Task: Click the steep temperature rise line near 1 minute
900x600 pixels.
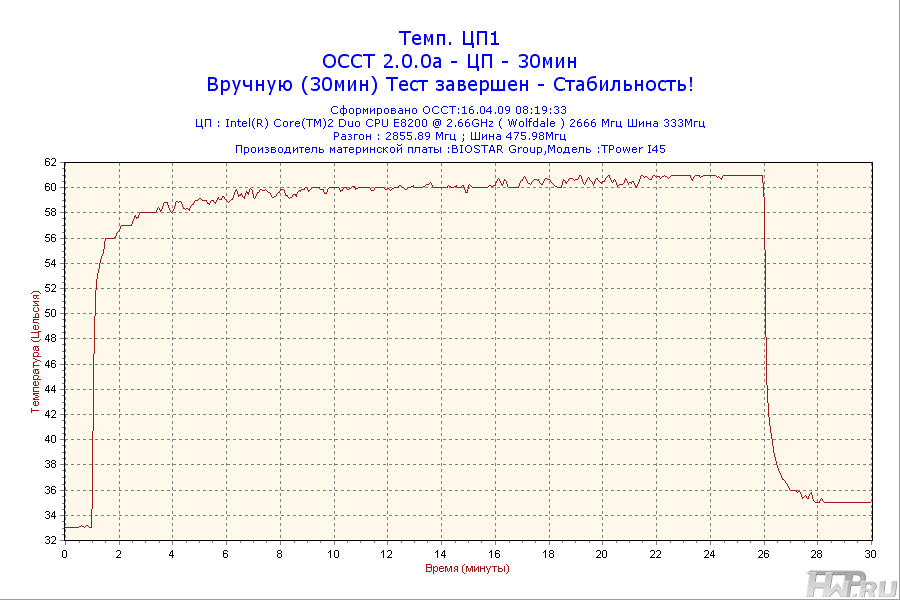Action: (x=93, y=400)
